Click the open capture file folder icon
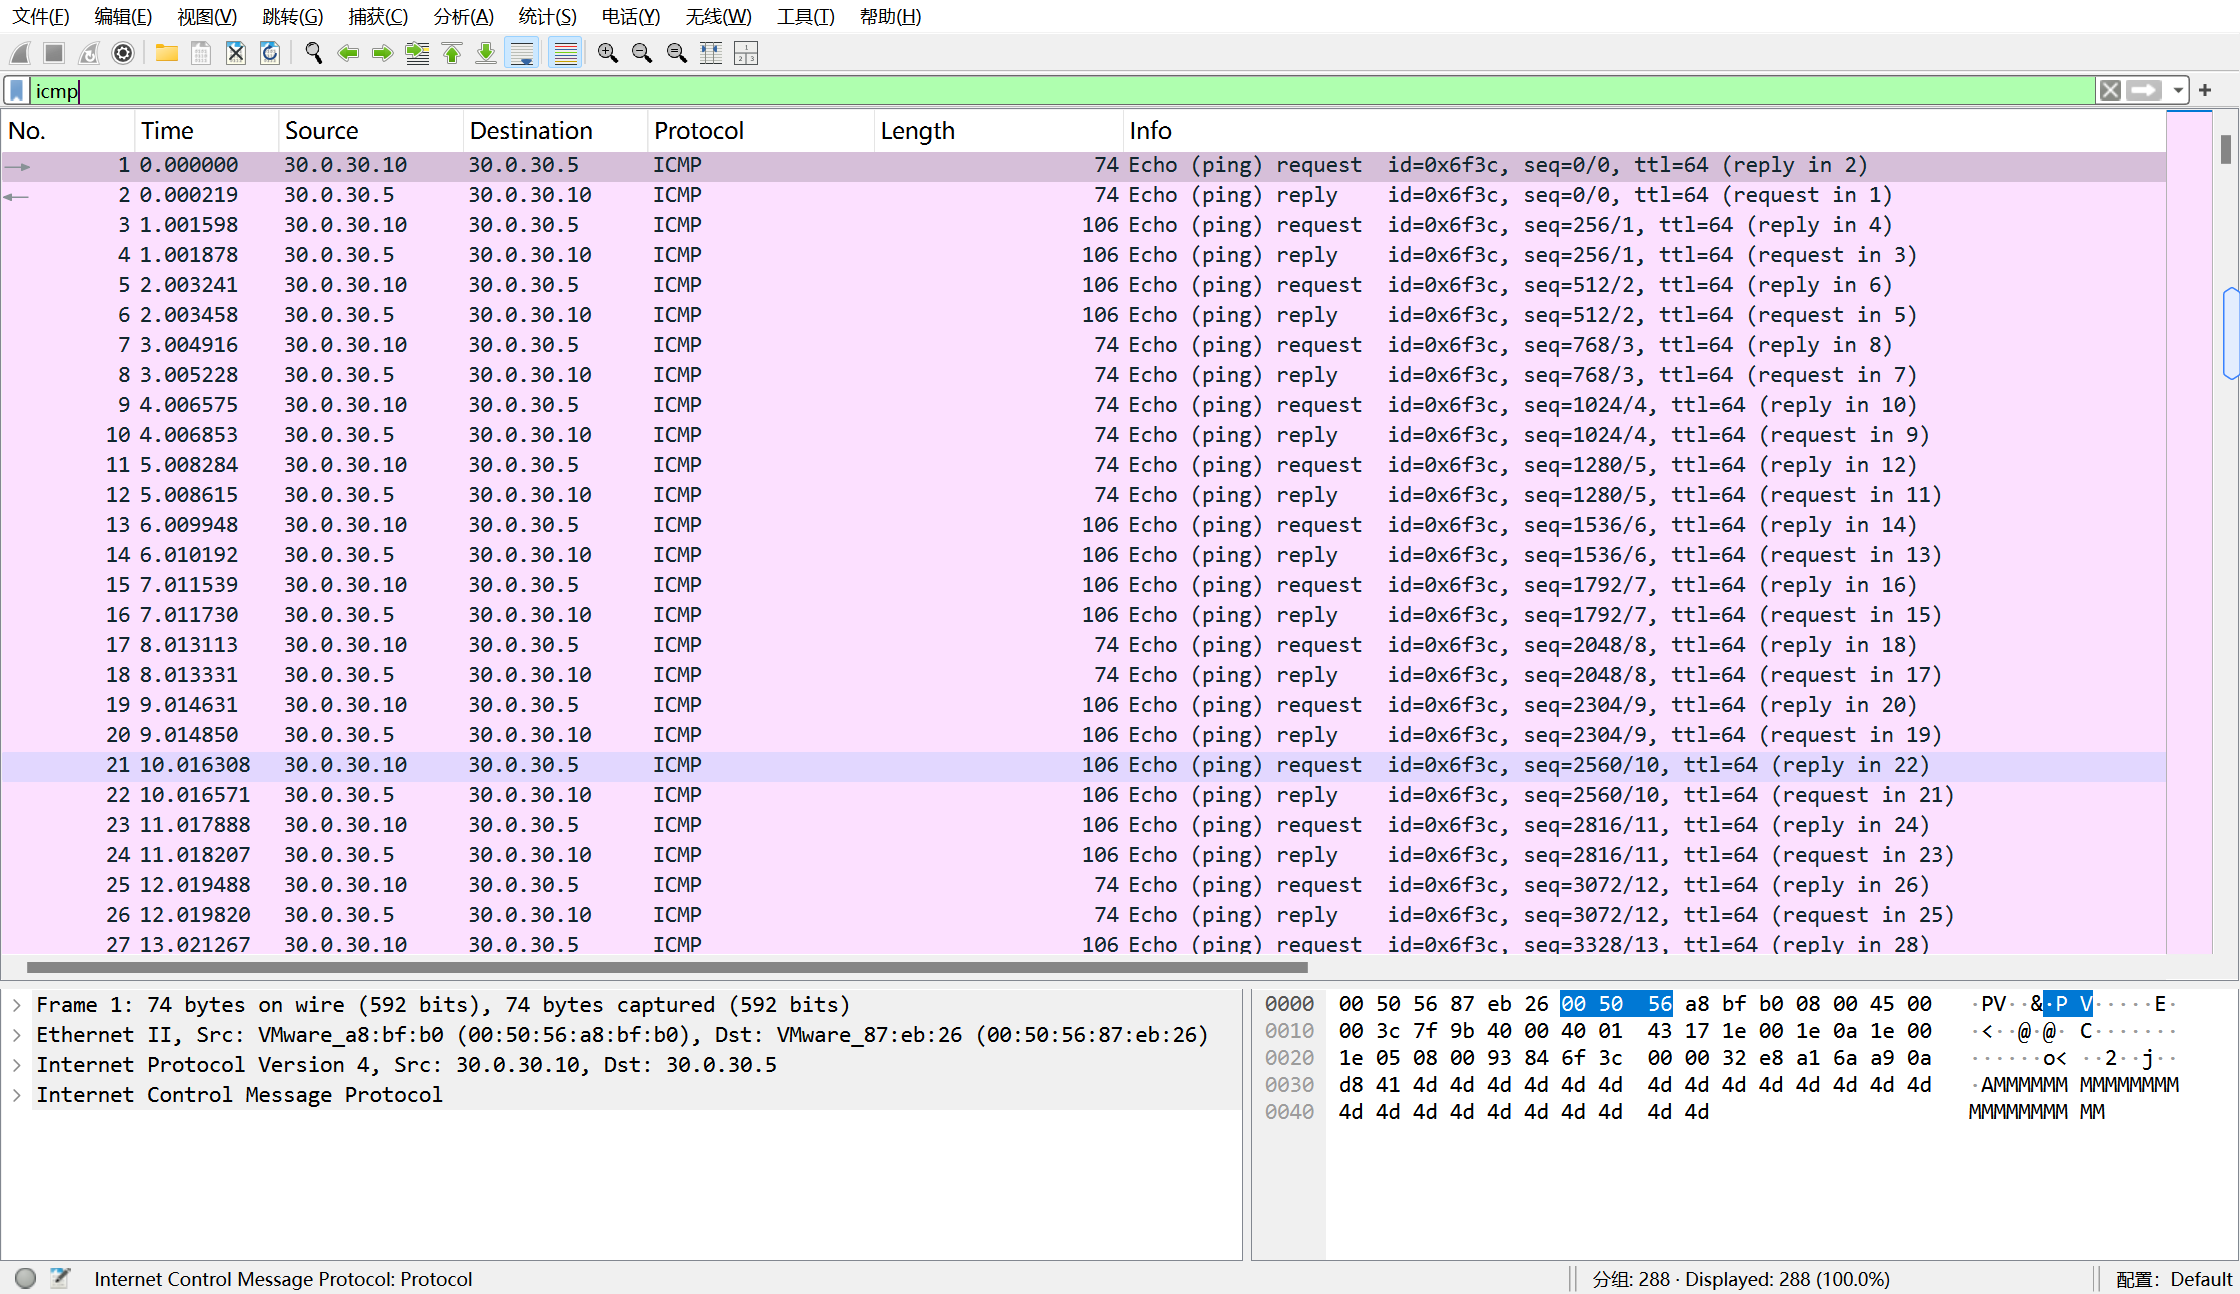 click(x=167, y=53)
